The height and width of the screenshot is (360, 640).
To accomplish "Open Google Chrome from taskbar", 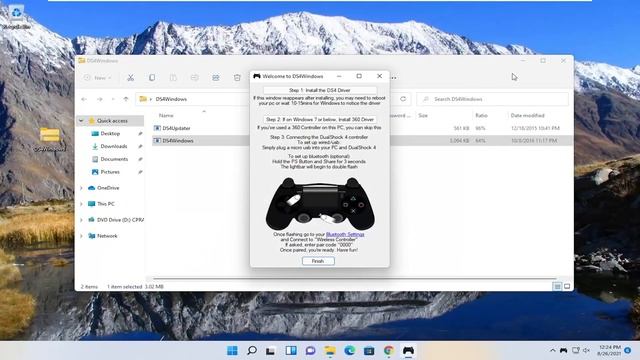I will click(389, 351).
